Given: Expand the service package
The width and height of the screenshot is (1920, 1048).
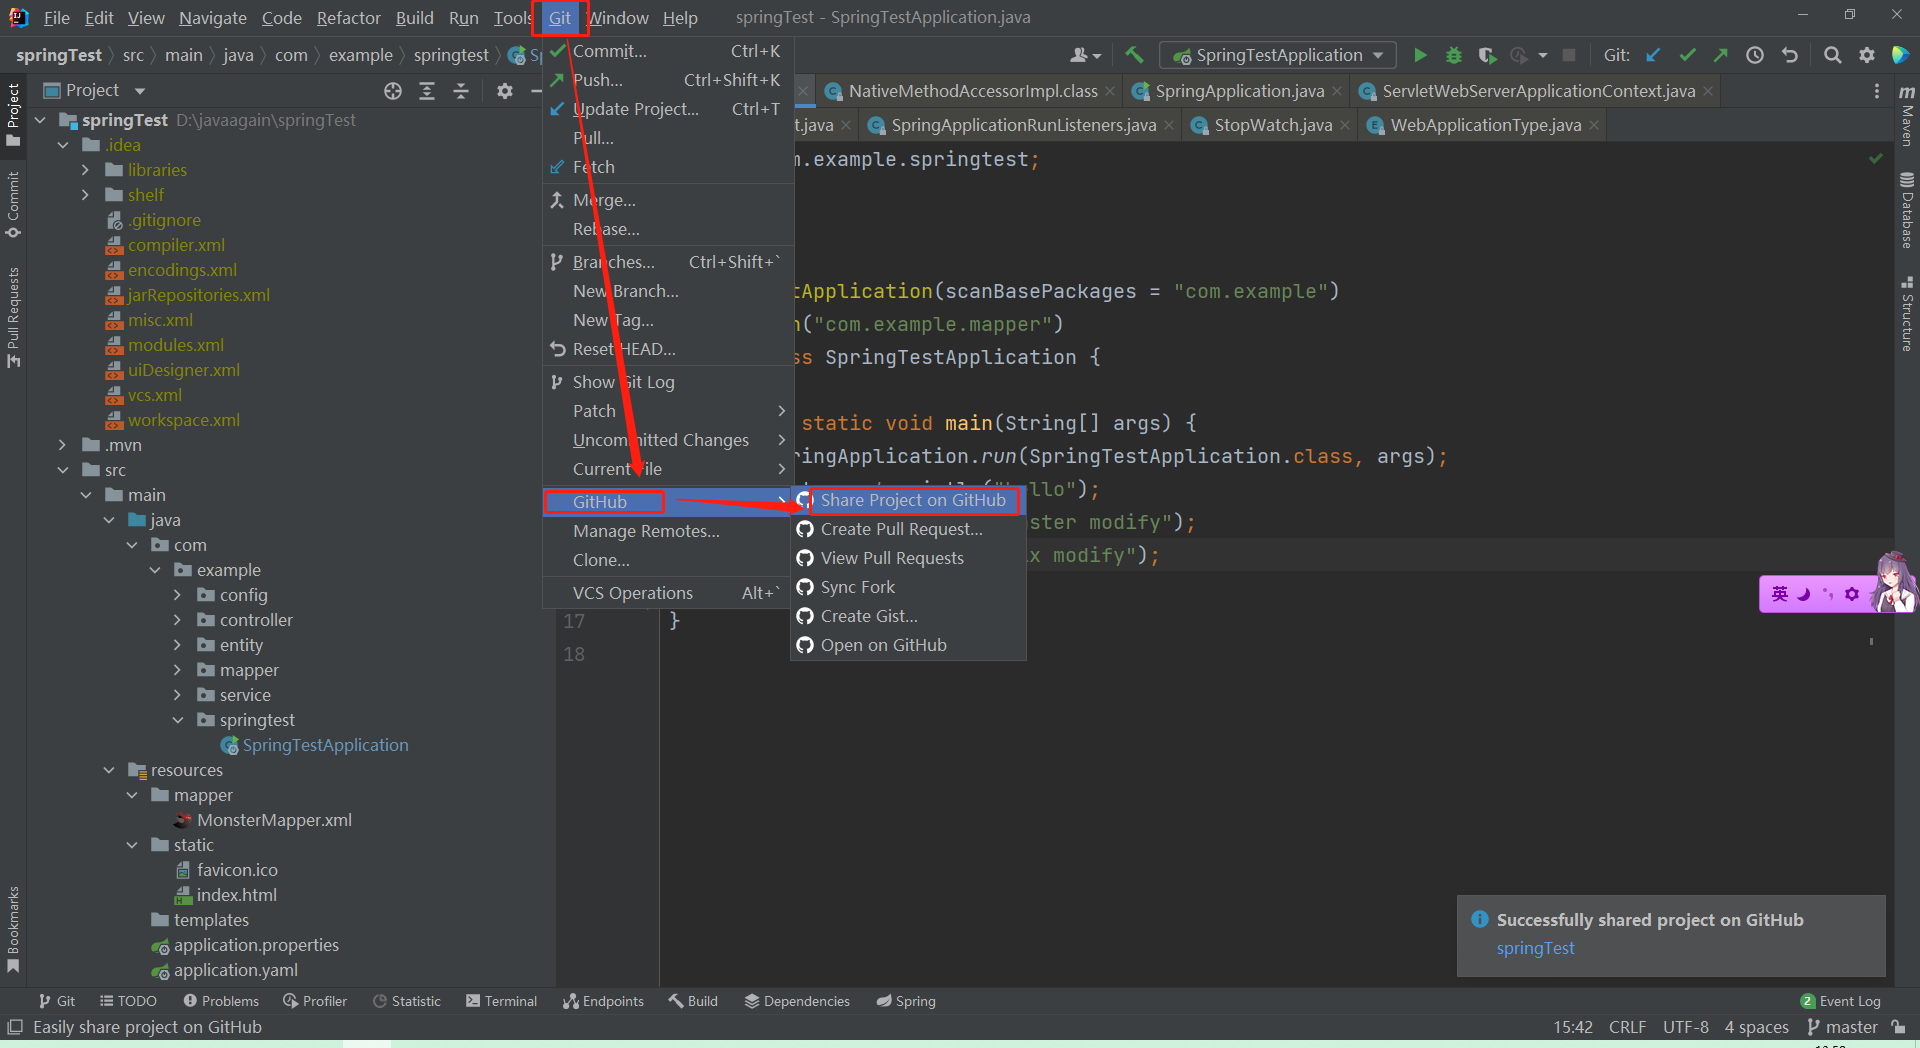Looking at the screenshot, I should (x=178, y=695).
